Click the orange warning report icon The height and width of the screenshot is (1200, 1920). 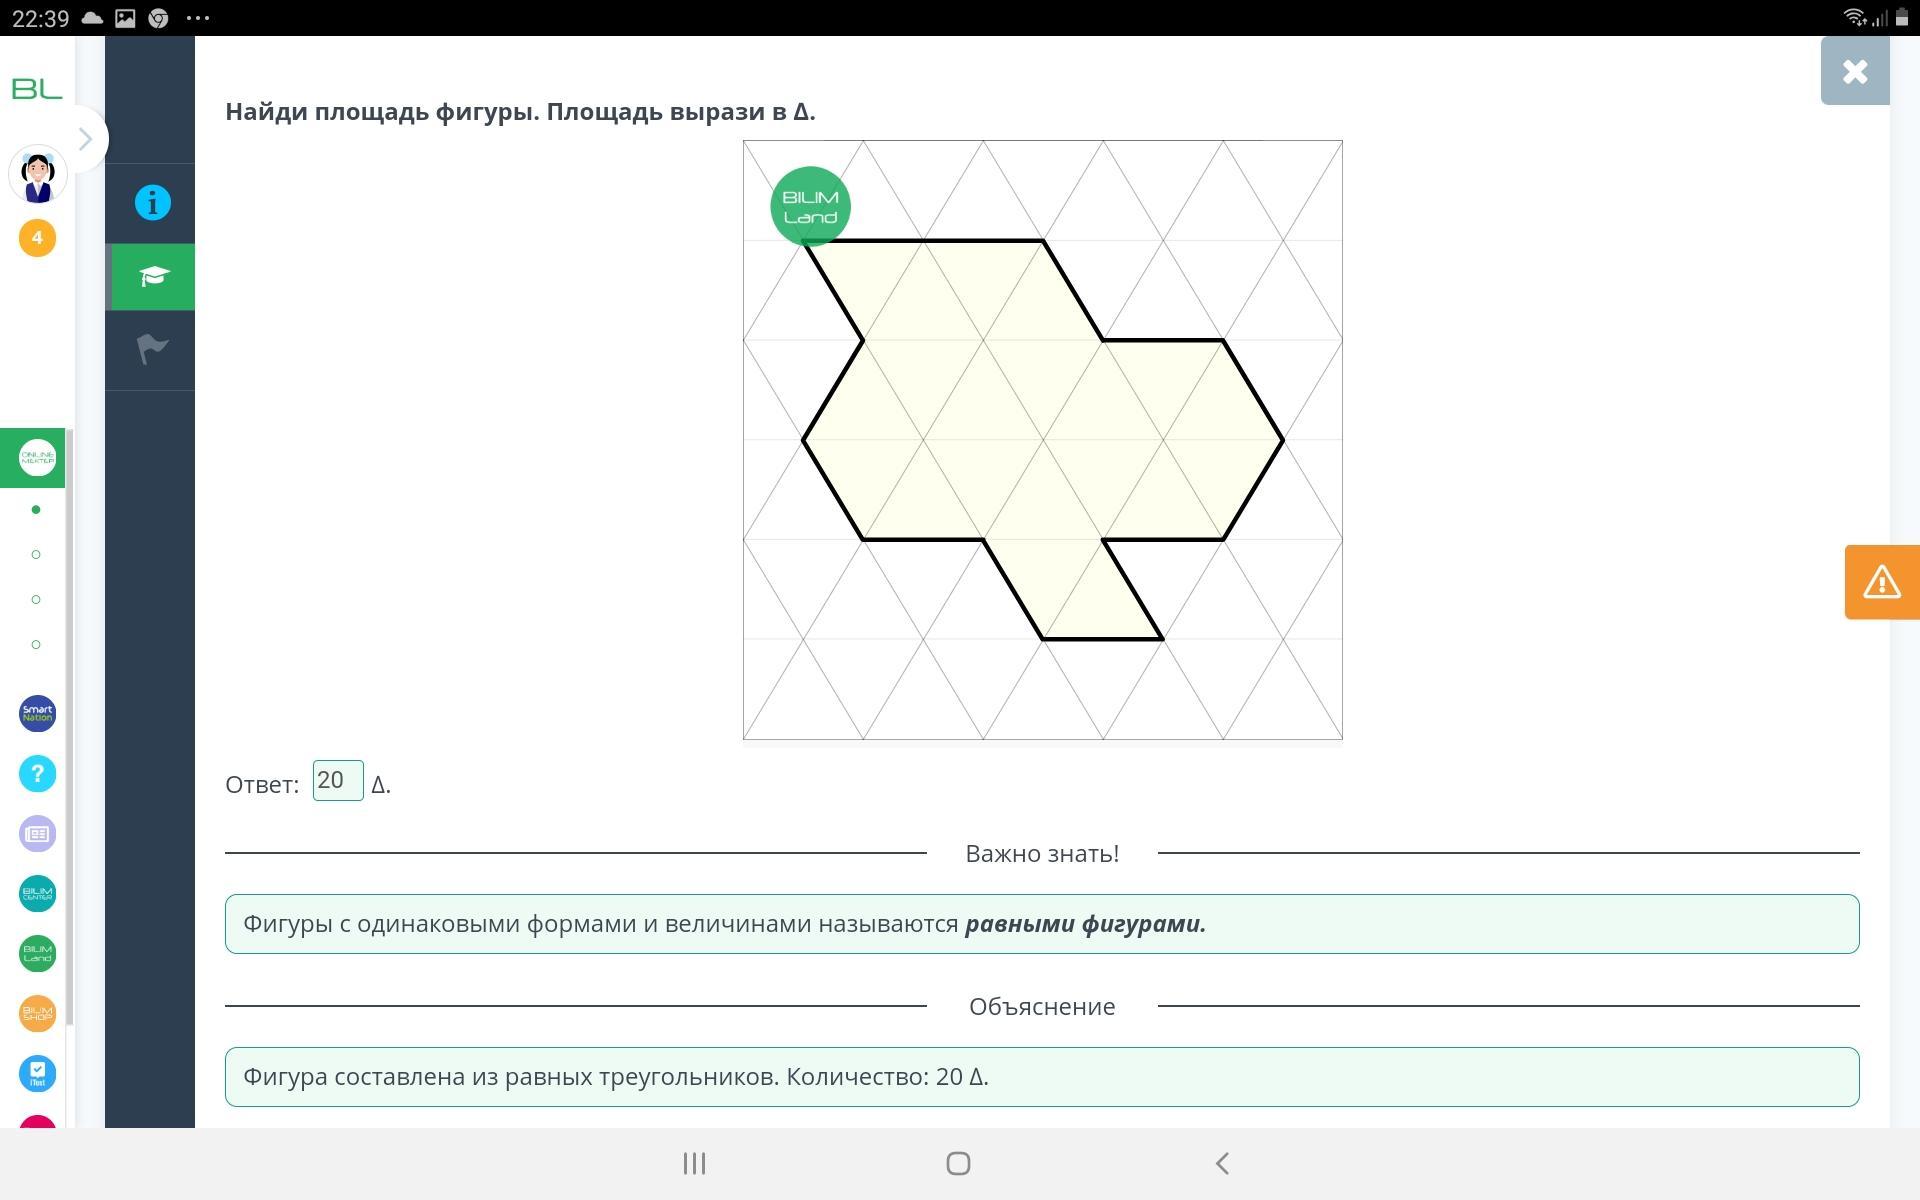1881,582
